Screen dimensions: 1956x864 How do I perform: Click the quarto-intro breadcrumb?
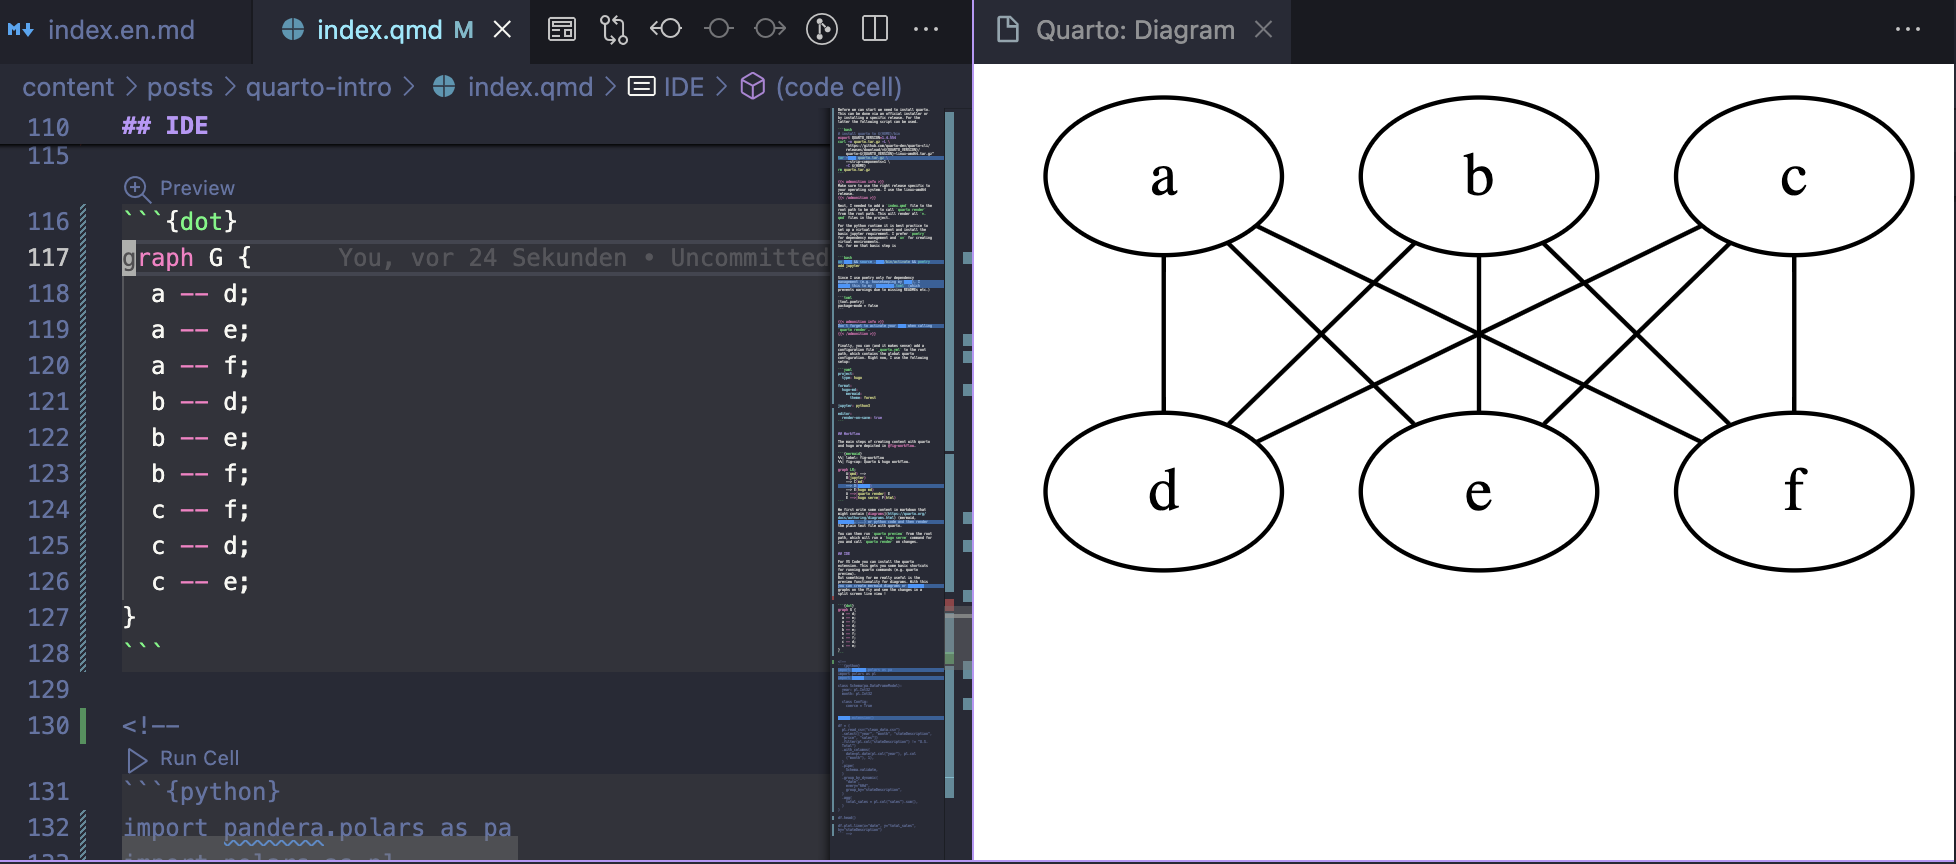pos(318,87)
